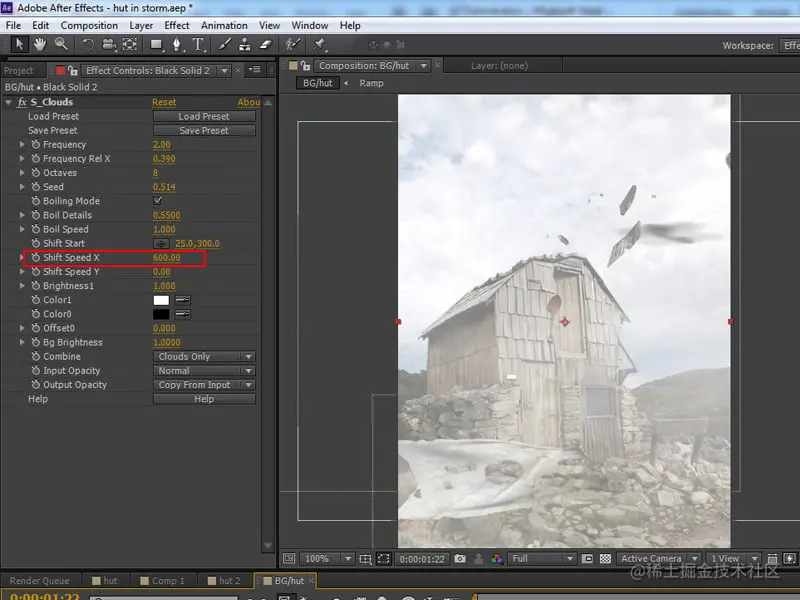Viewport: 800px width, 600px height.
Task: Open the Output Opacity Copy From Input dropdown
Action: pos(204,385)
